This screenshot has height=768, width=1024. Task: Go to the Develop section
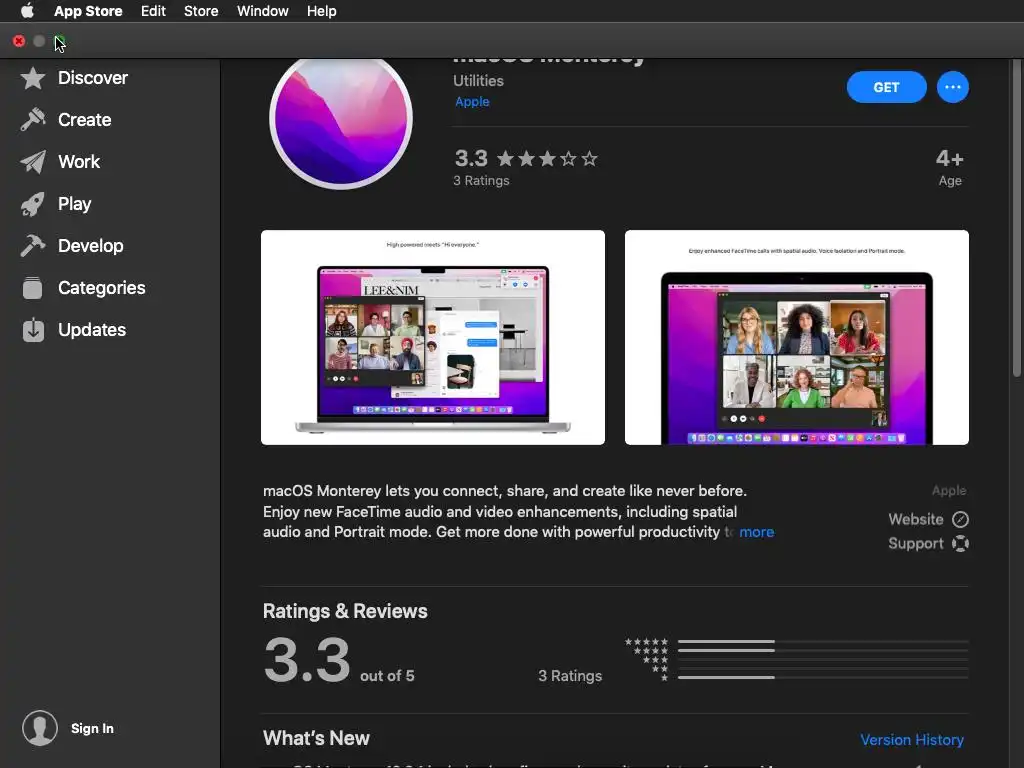(91, 246)
